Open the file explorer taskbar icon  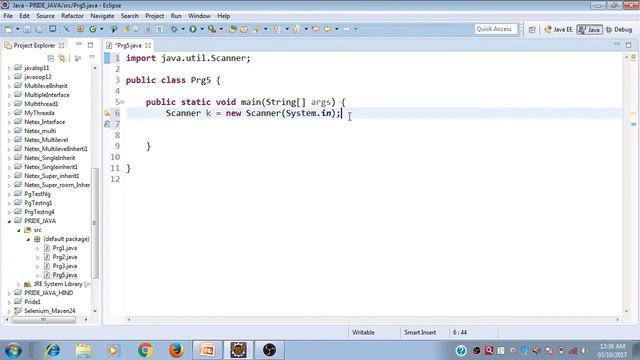(83, 350)
